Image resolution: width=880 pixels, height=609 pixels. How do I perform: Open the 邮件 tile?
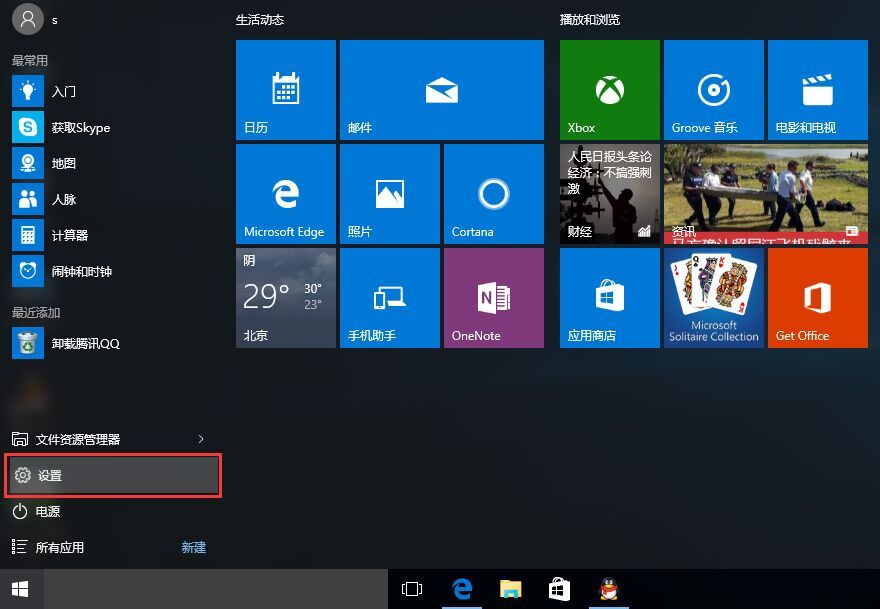pyautogui.click(x=441, y=89)
